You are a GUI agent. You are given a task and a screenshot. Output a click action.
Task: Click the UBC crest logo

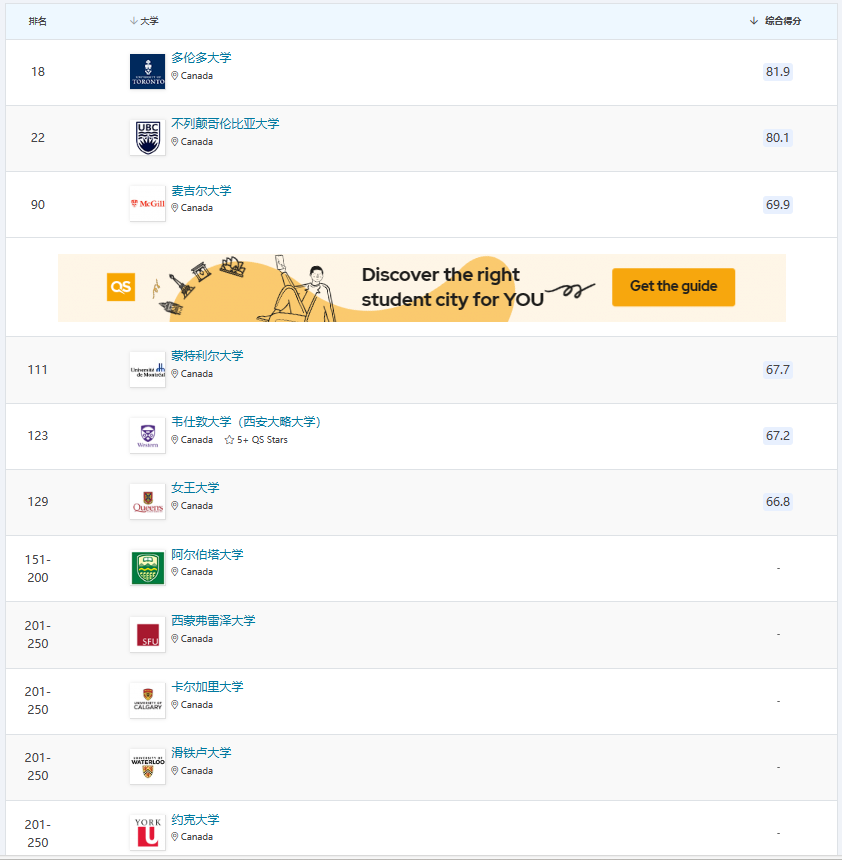[148, 138]
